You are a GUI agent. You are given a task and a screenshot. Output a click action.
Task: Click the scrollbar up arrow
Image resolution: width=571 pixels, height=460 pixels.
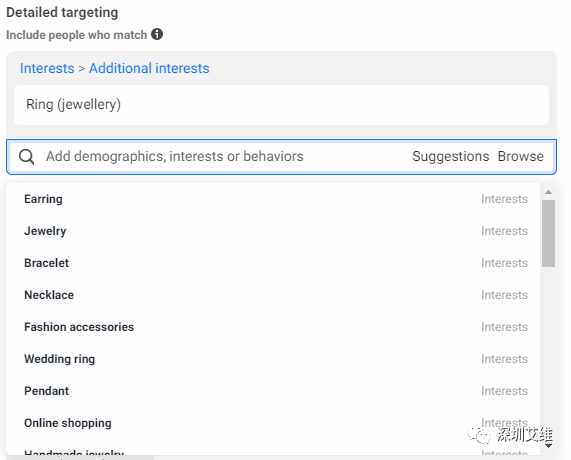click(x=548, y=192)
